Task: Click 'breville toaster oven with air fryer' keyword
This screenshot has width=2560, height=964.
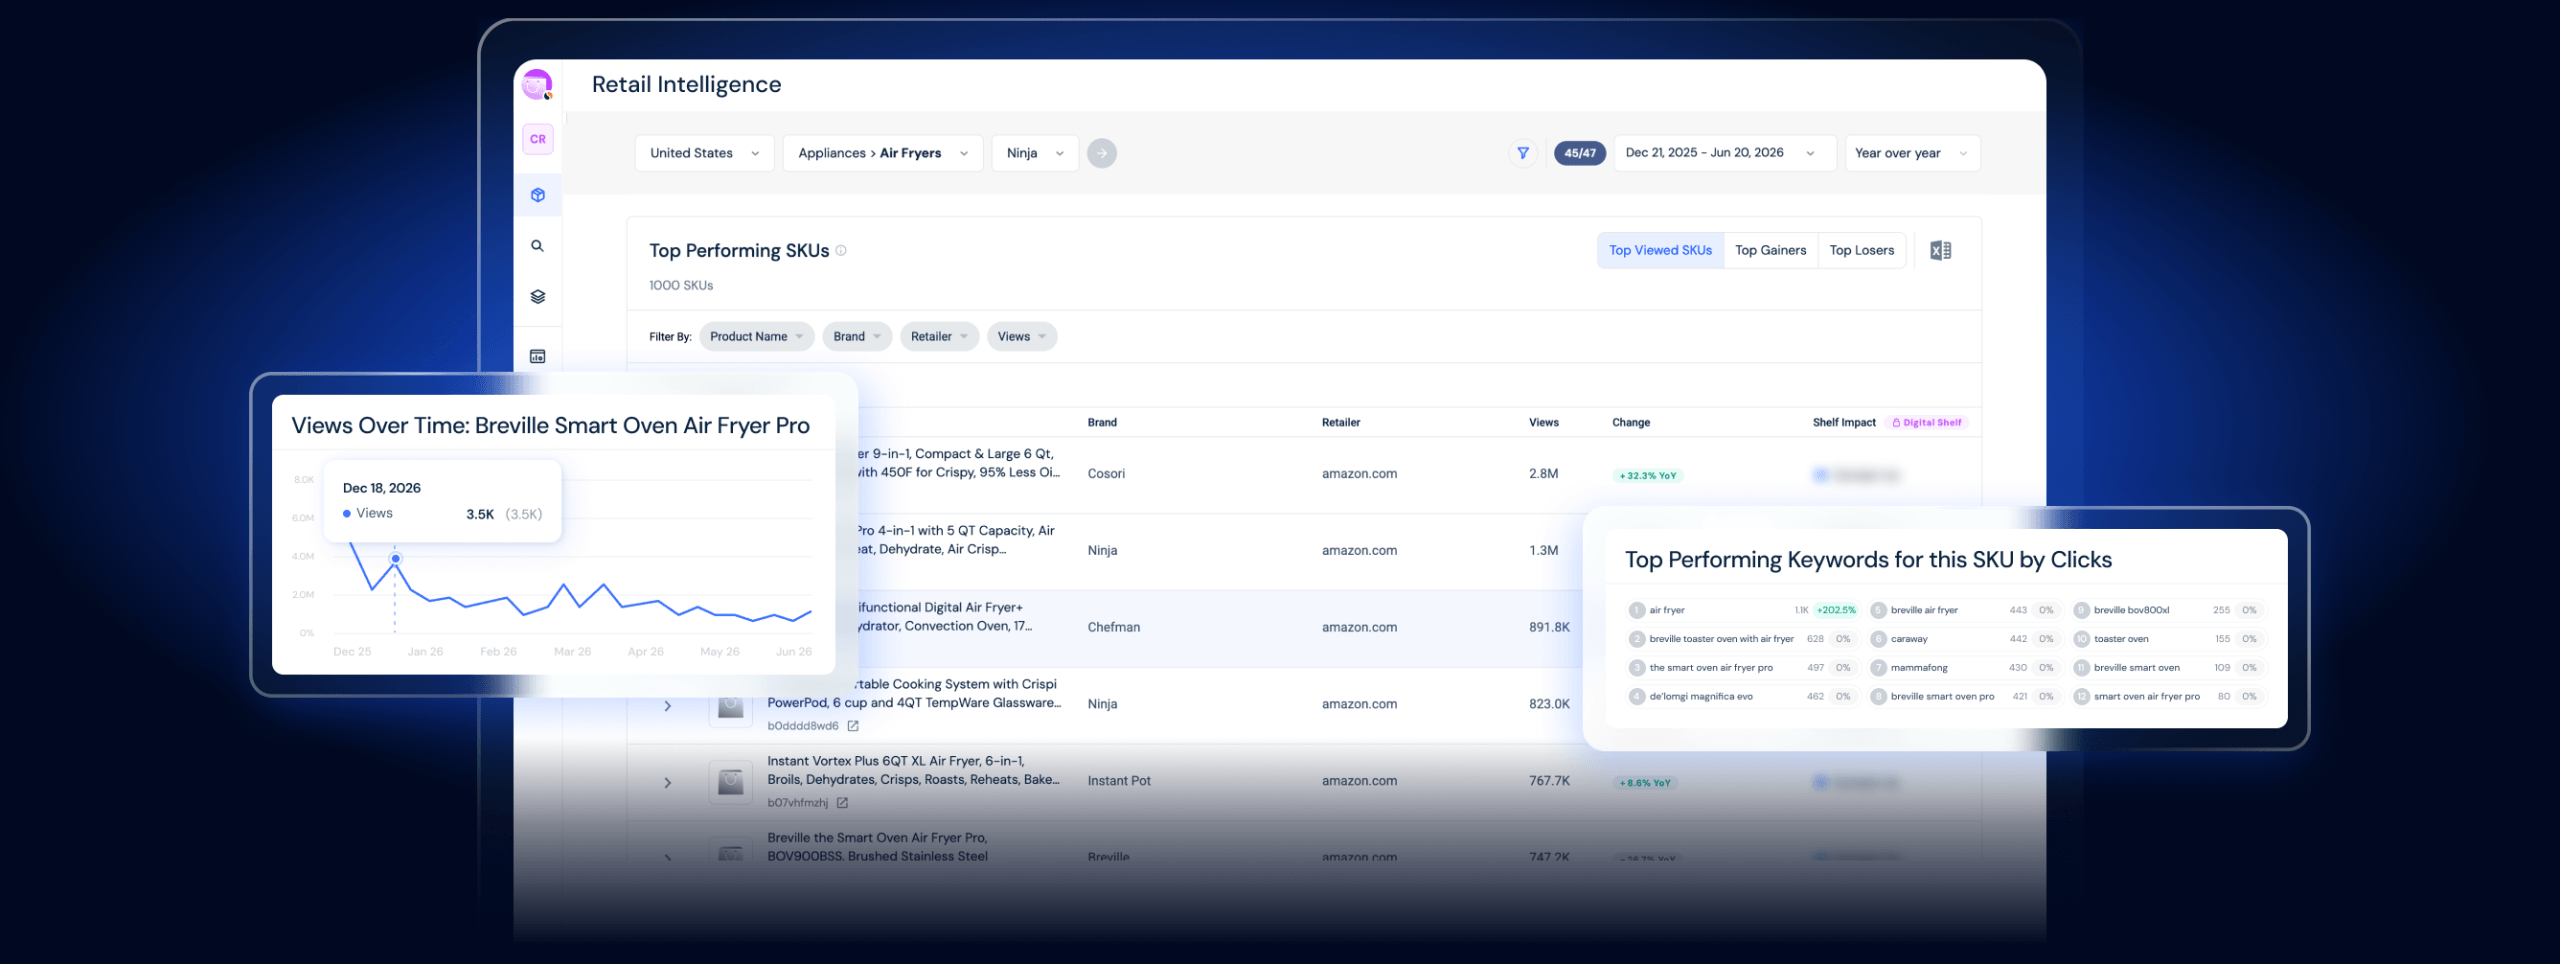Action: [1721, 639]
